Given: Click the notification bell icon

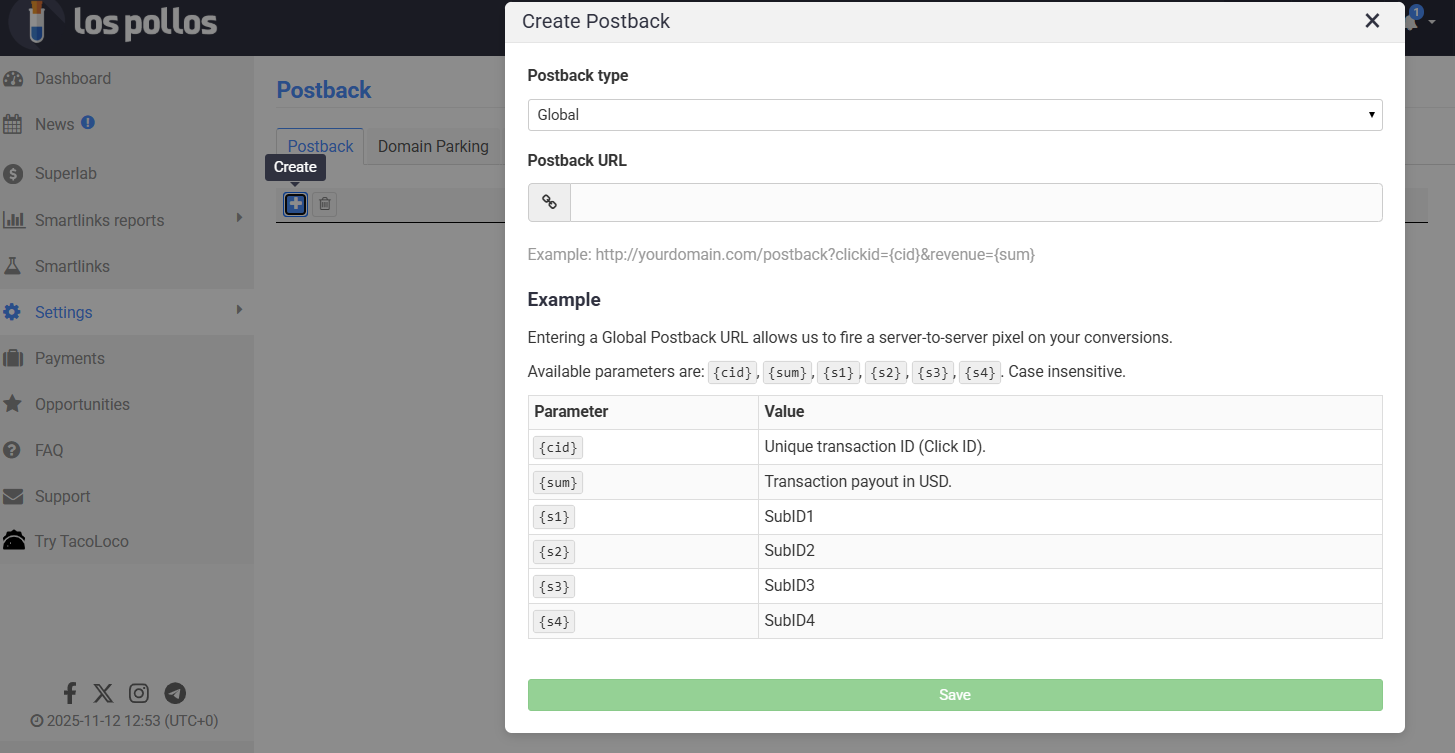Looking at the screenshot, I should [x=1411, y=21].
